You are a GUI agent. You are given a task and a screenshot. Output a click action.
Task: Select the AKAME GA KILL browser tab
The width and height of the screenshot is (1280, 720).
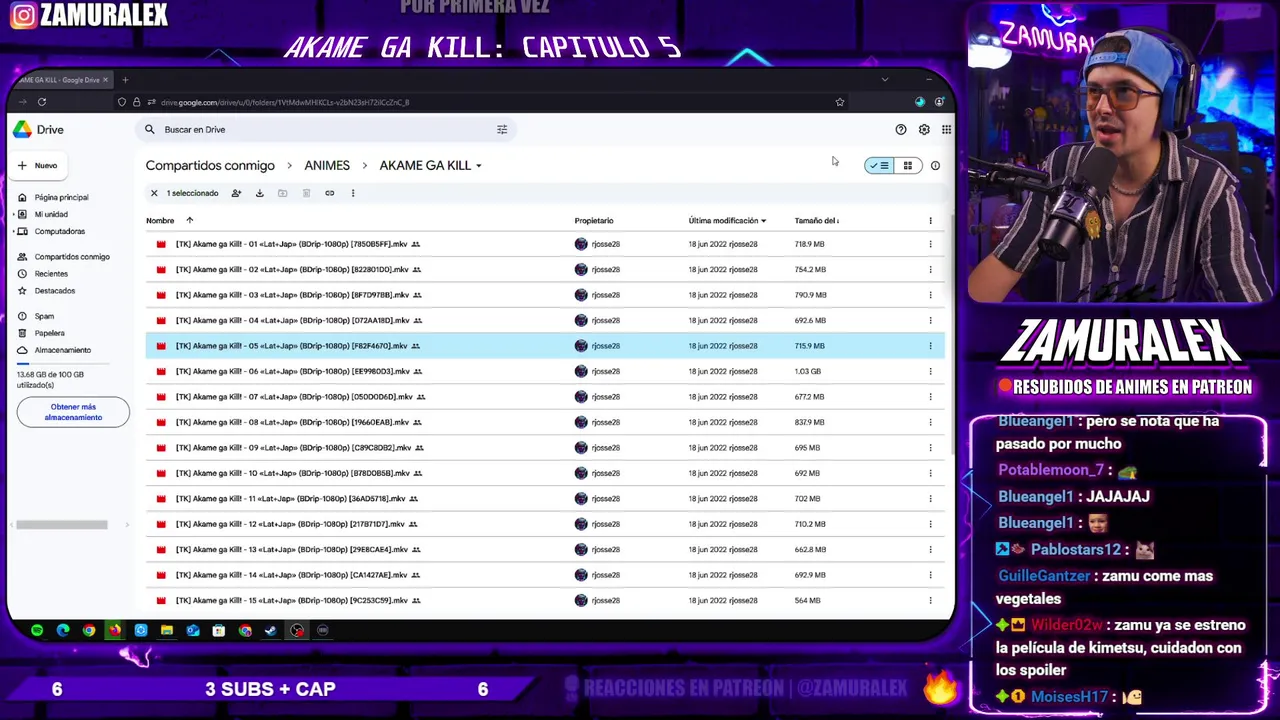(60, 80)
